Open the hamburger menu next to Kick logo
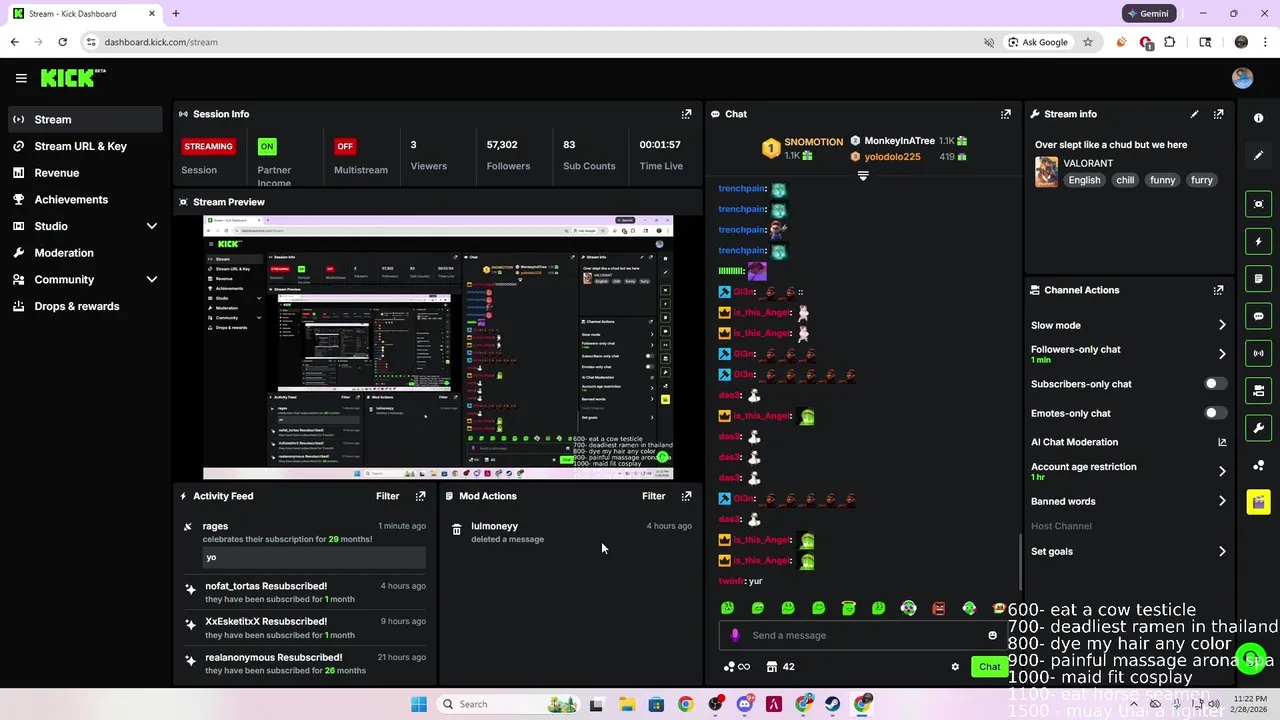Viewport: 1280px width, 720px height. pos(21,78)
